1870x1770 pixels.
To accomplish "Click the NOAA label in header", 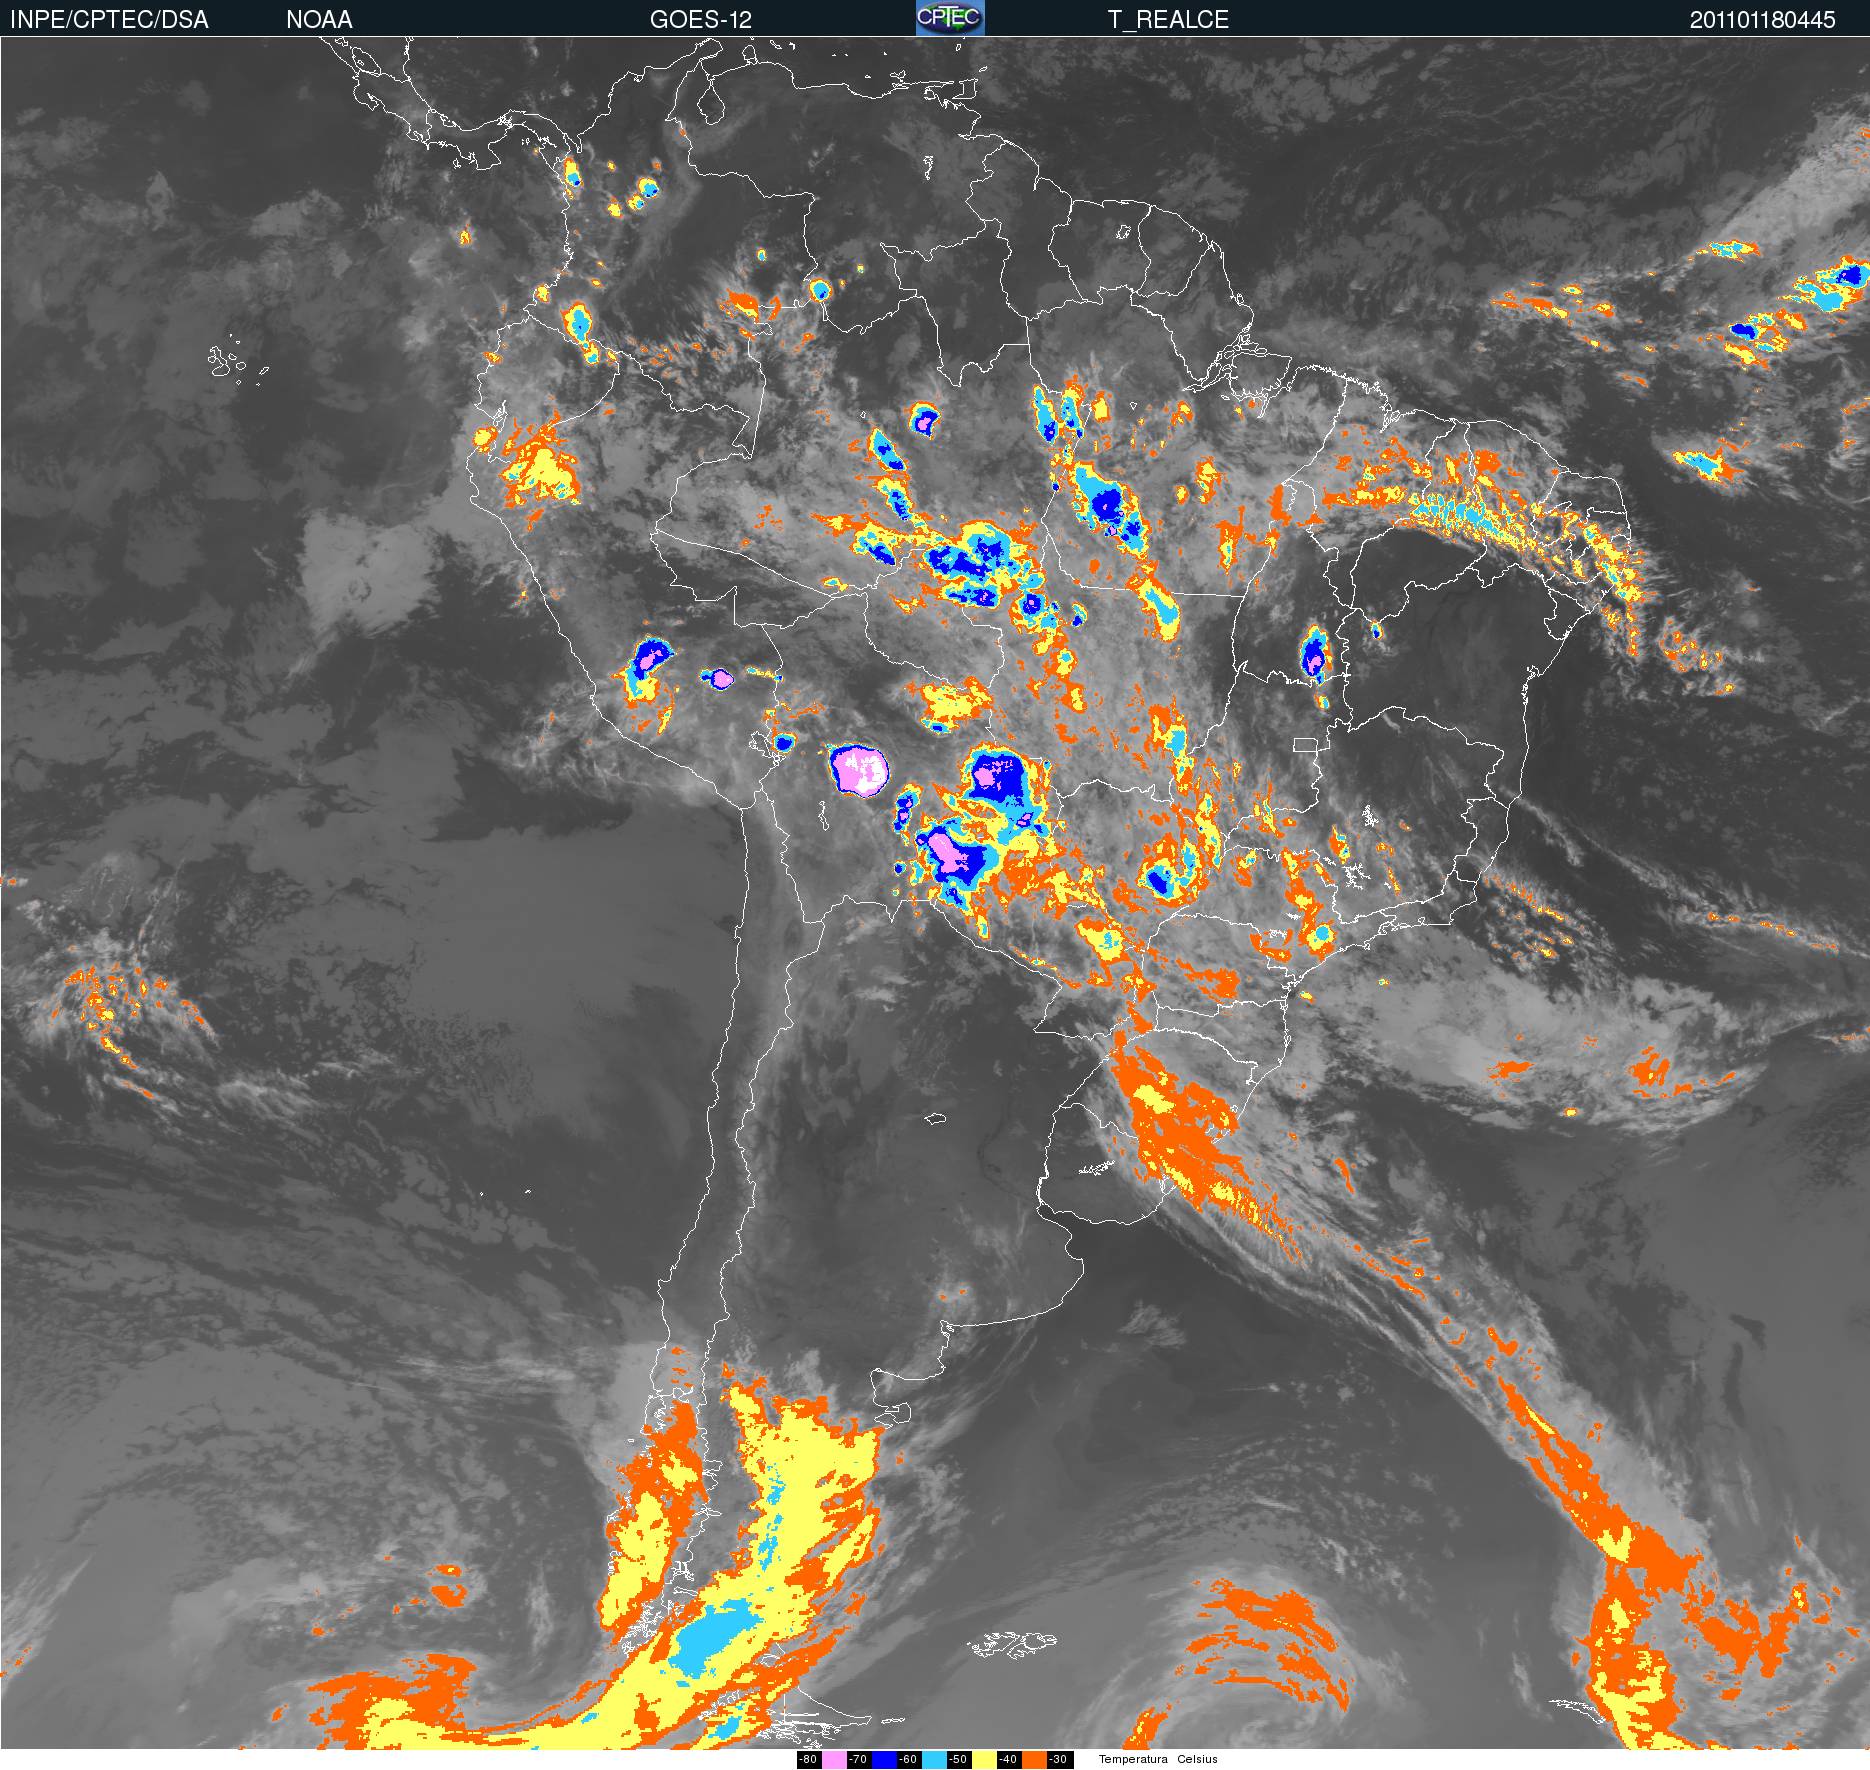I will pyautogui.click(x=319, y=19).
